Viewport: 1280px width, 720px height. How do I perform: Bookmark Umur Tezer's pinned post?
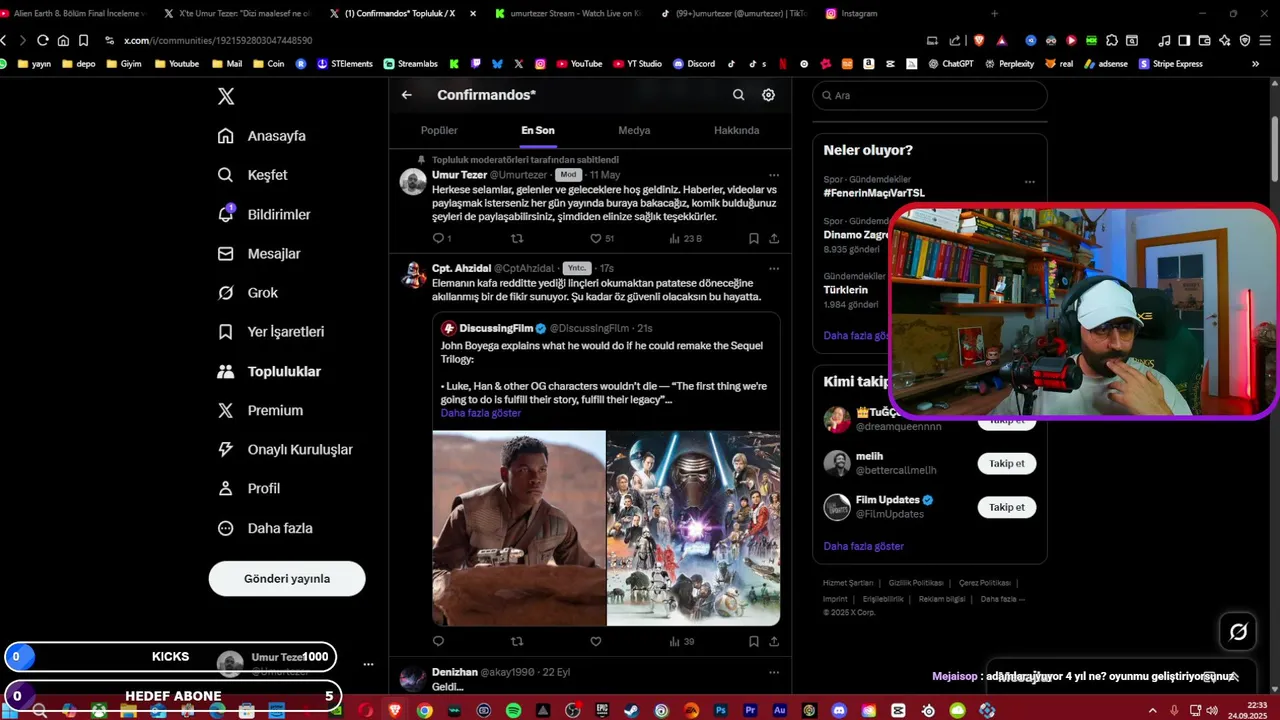click(754, 239)
